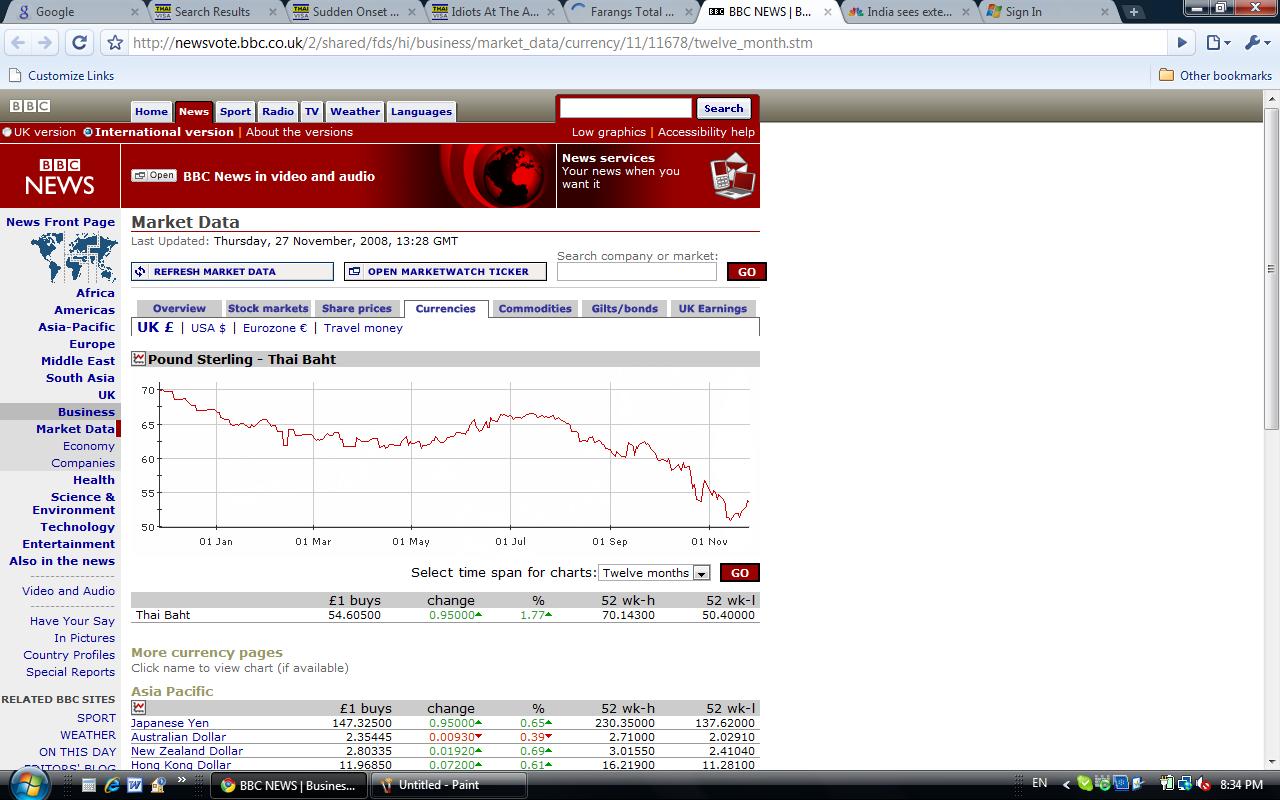1280x800 pixels.
Task: Select the International version radio button
Action: point(88,132)
